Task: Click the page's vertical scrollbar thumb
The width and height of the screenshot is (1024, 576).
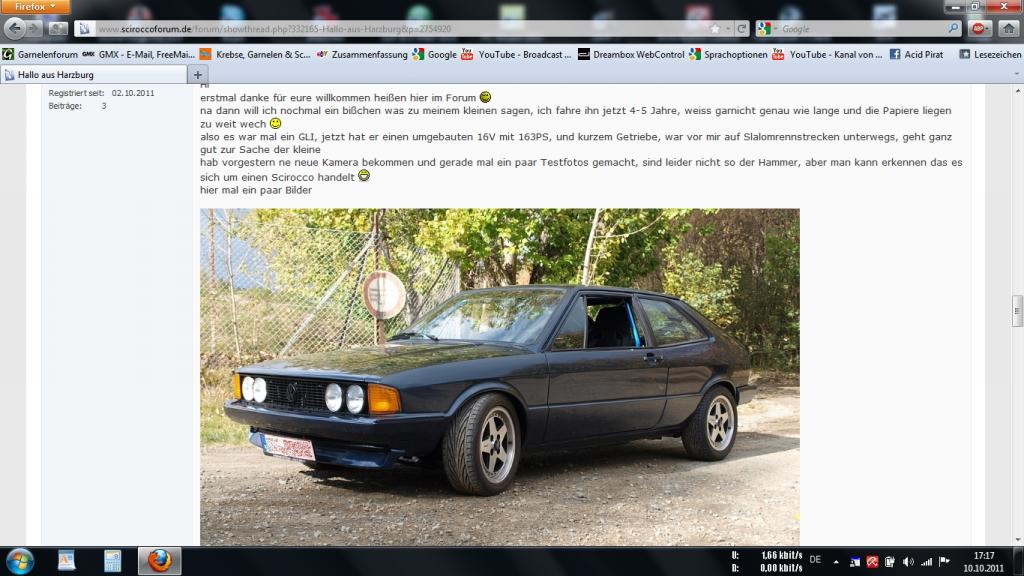Action: coord(1017,310)
